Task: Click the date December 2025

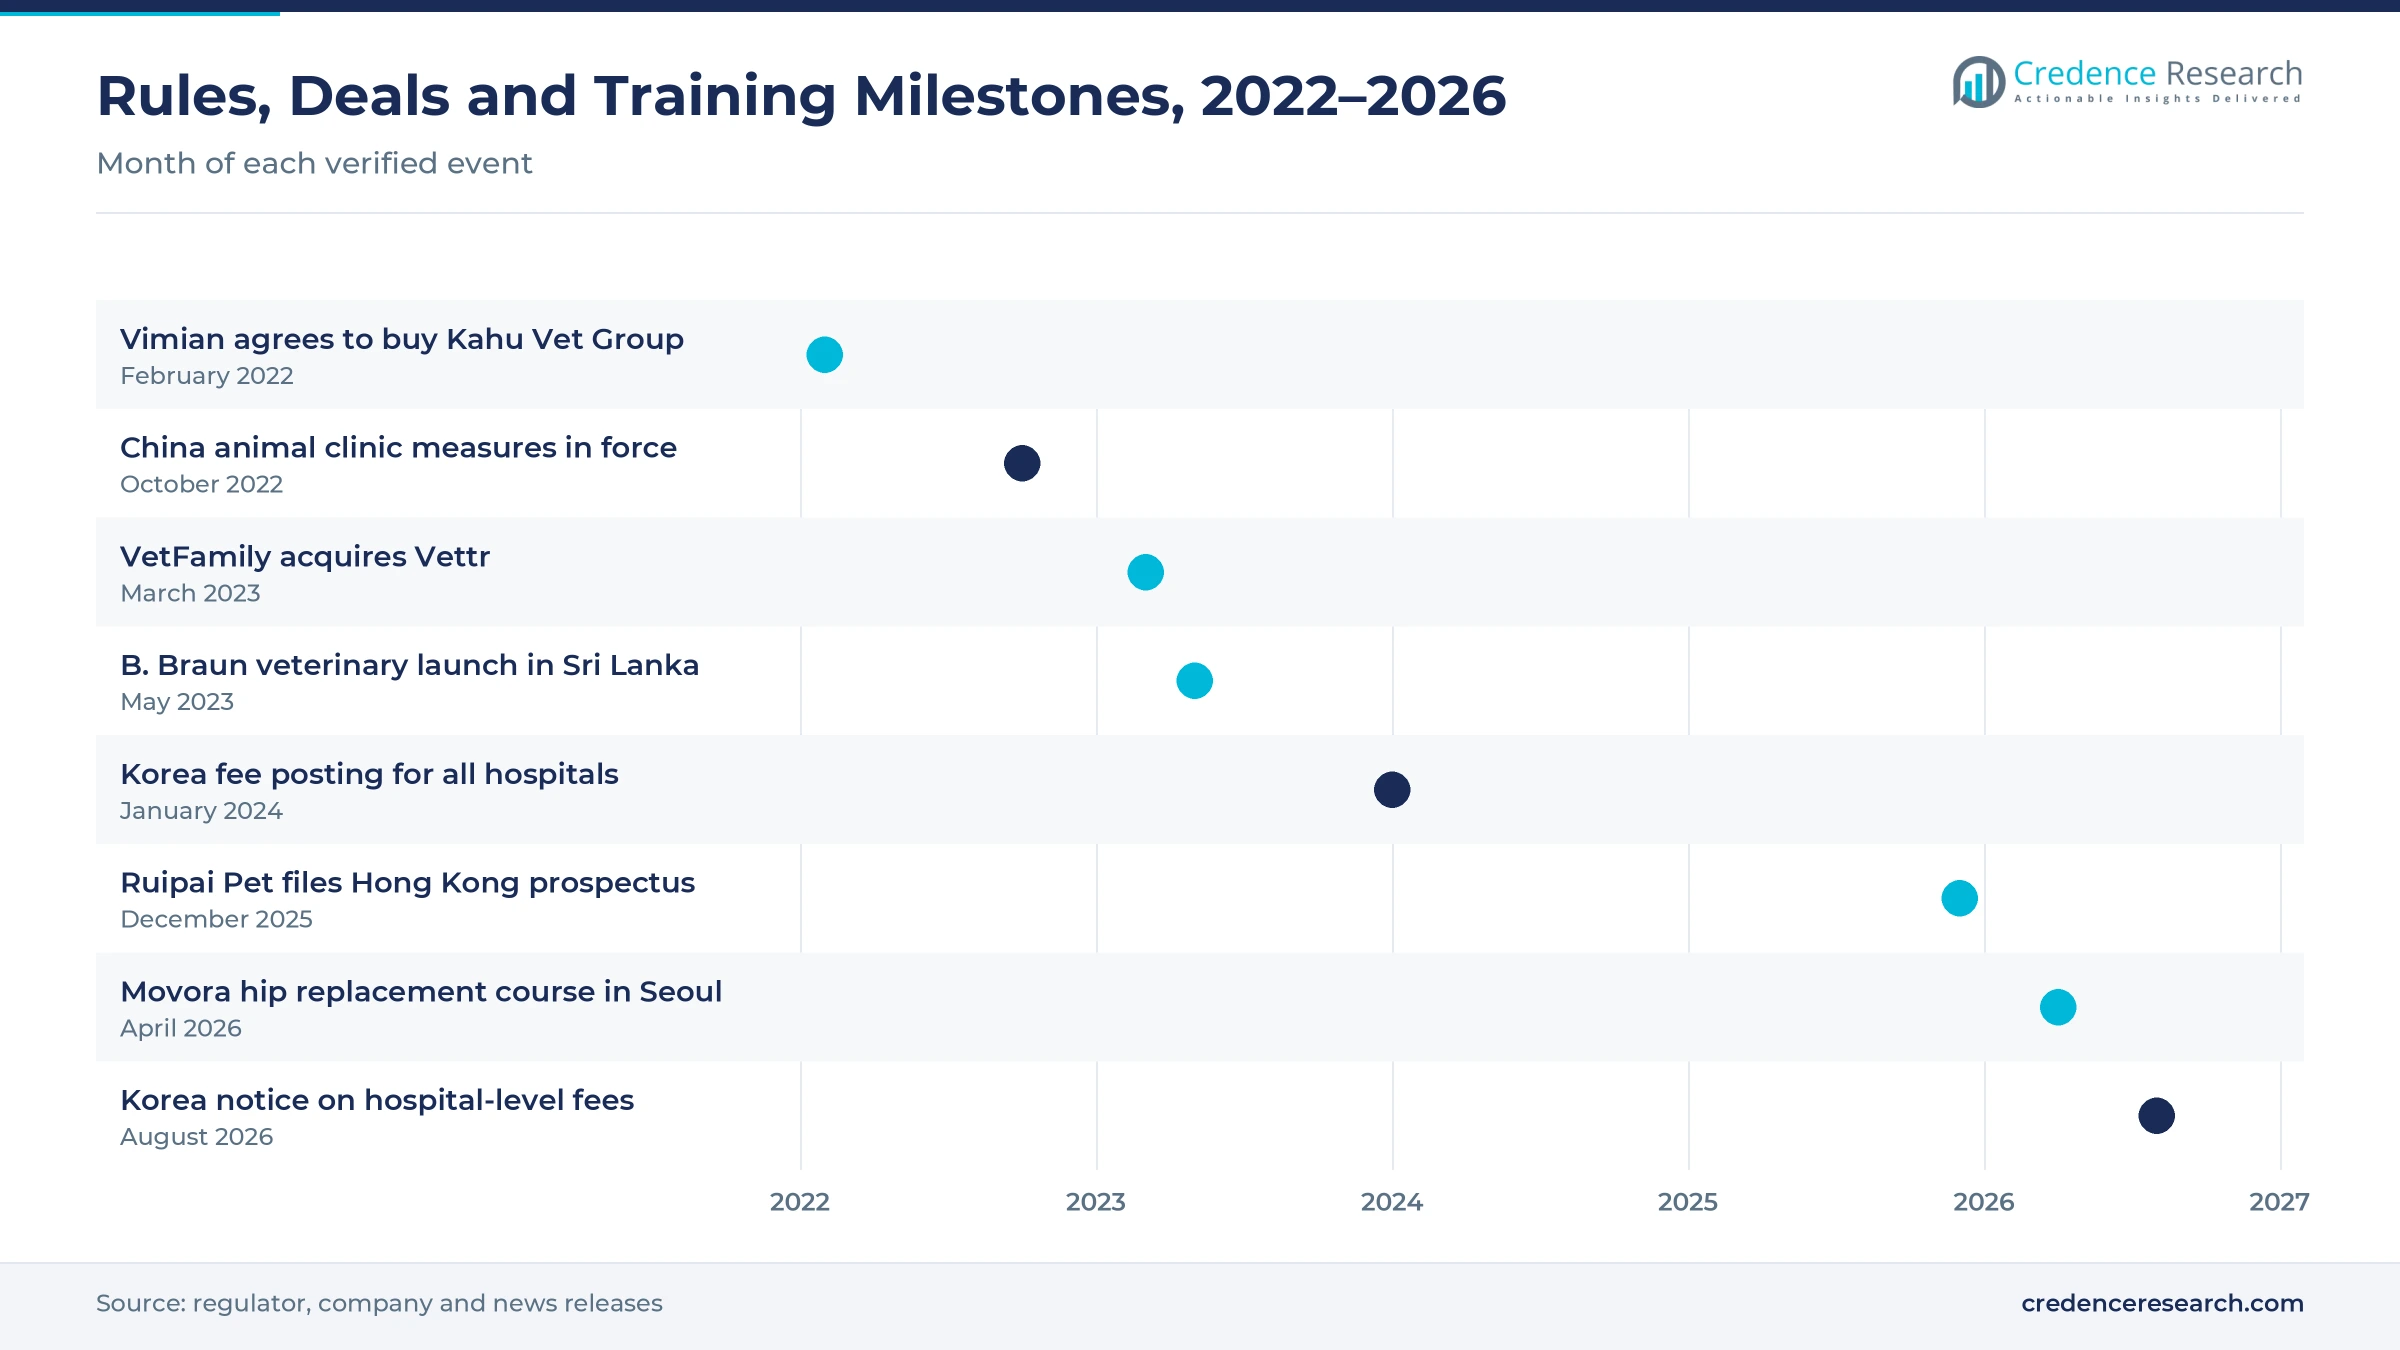Action: coord(216,919)
